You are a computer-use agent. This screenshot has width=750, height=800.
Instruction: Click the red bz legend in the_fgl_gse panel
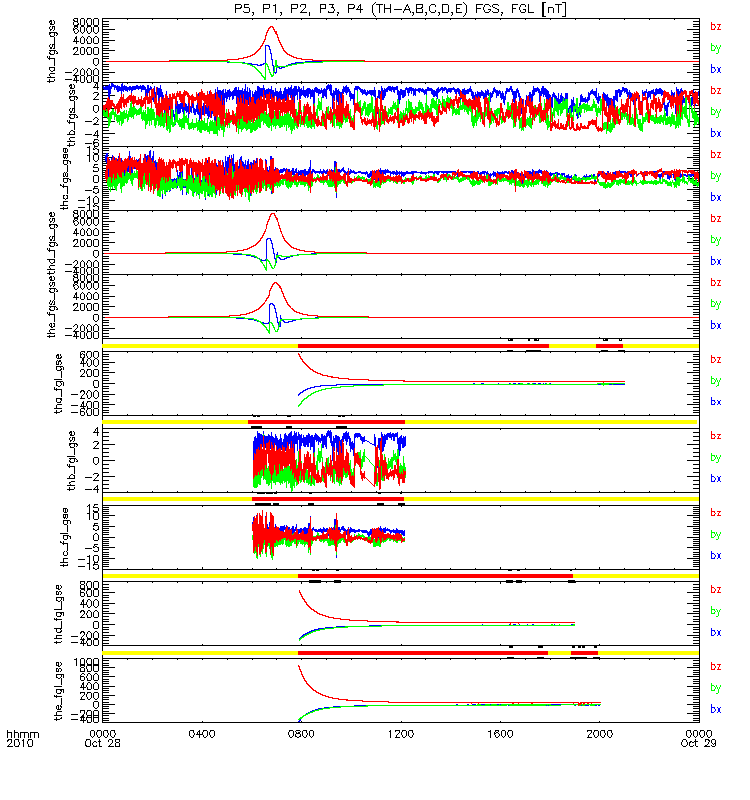[716, 667]
